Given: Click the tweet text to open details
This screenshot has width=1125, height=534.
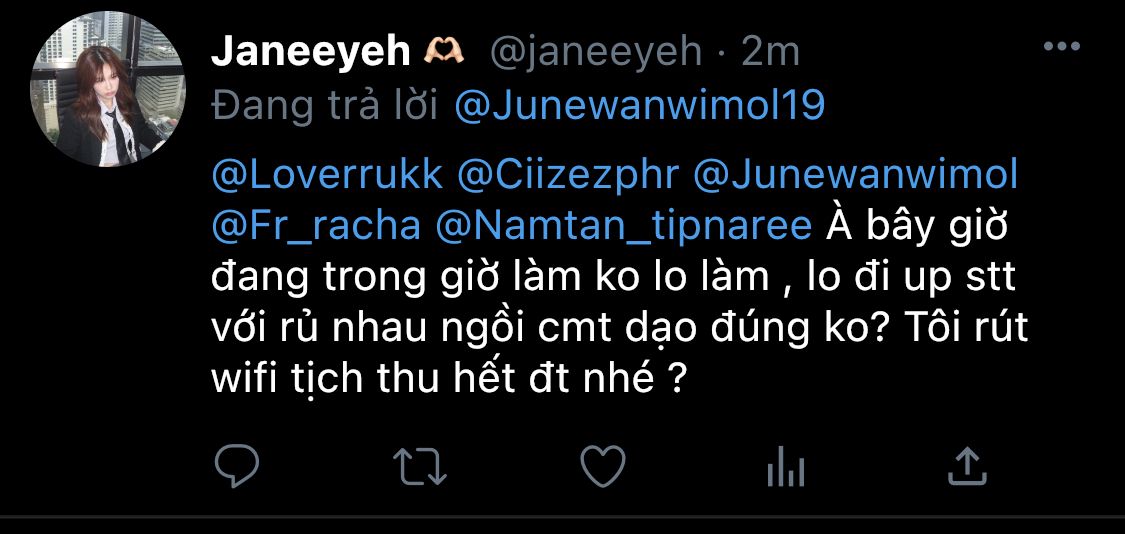Looking at the screenshot, I should tap(621, 276).
